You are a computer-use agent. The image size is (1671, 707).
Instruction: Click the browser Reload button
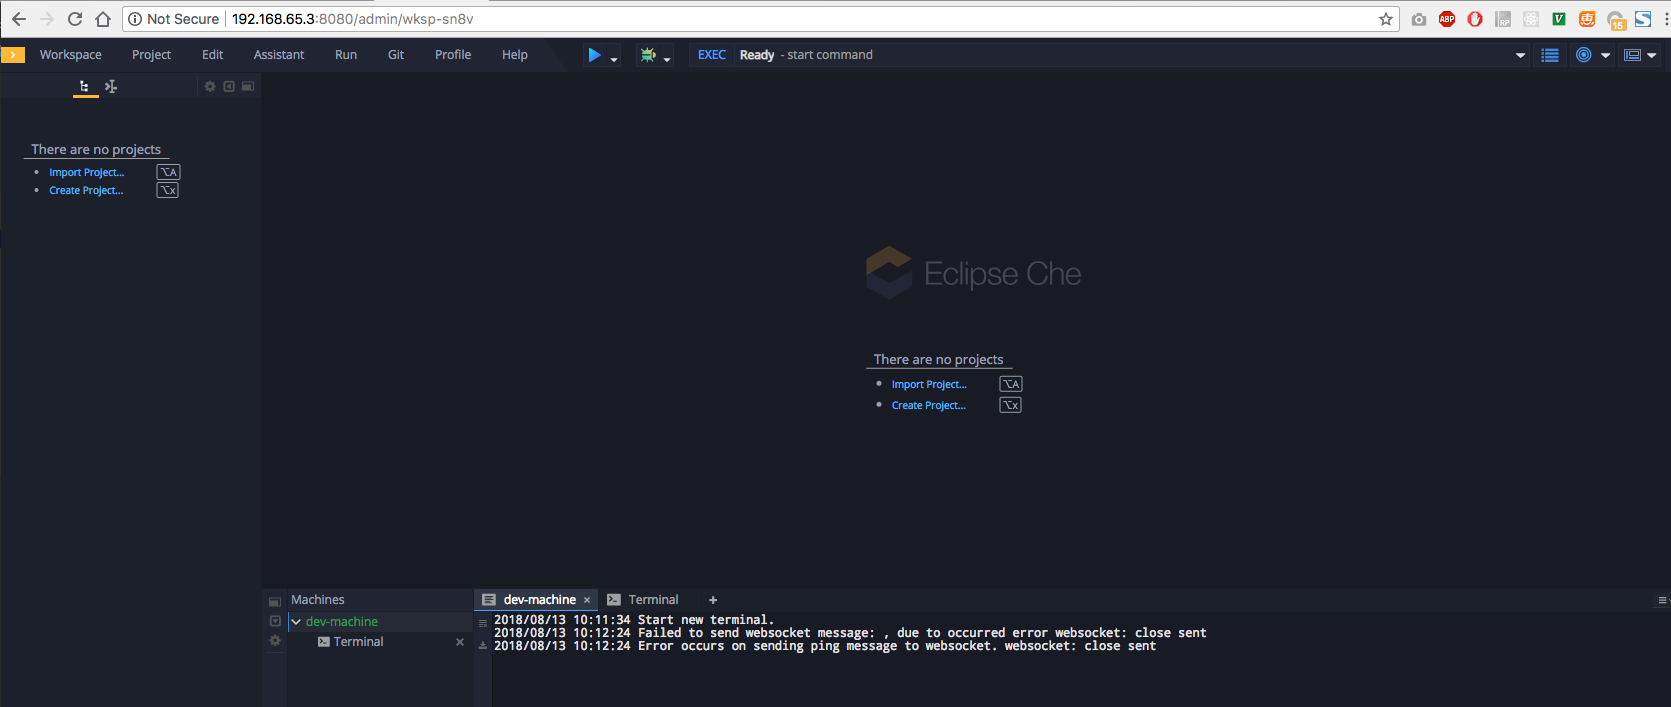(74, 19)
